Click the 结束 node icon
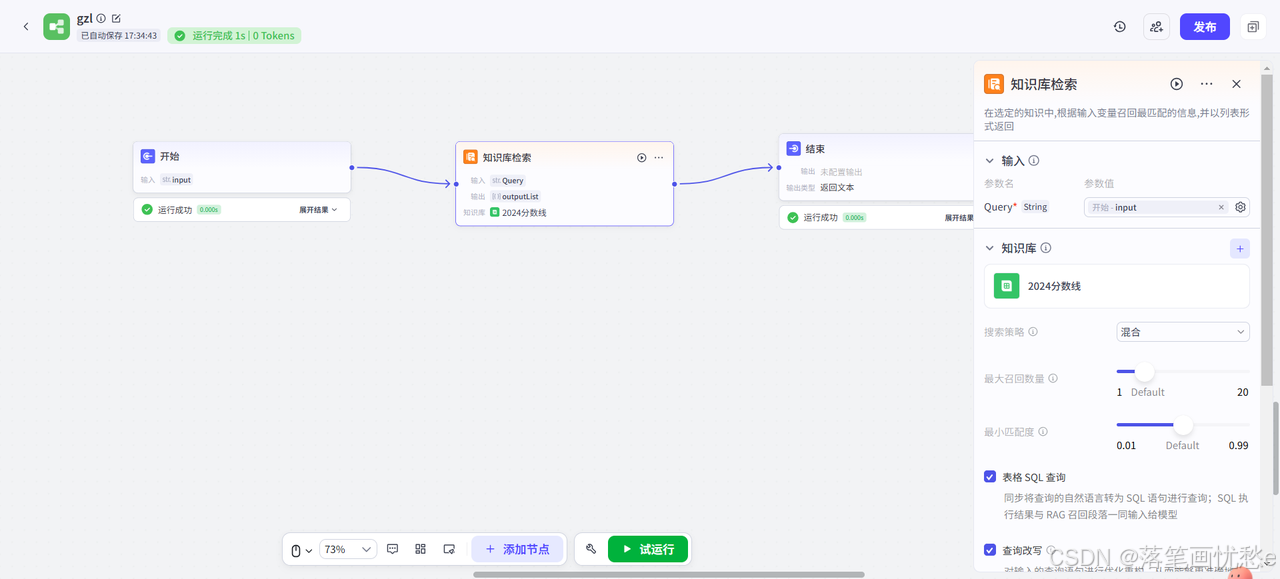The height and width of the screenshot is (579, 1280). pos(793,148)
